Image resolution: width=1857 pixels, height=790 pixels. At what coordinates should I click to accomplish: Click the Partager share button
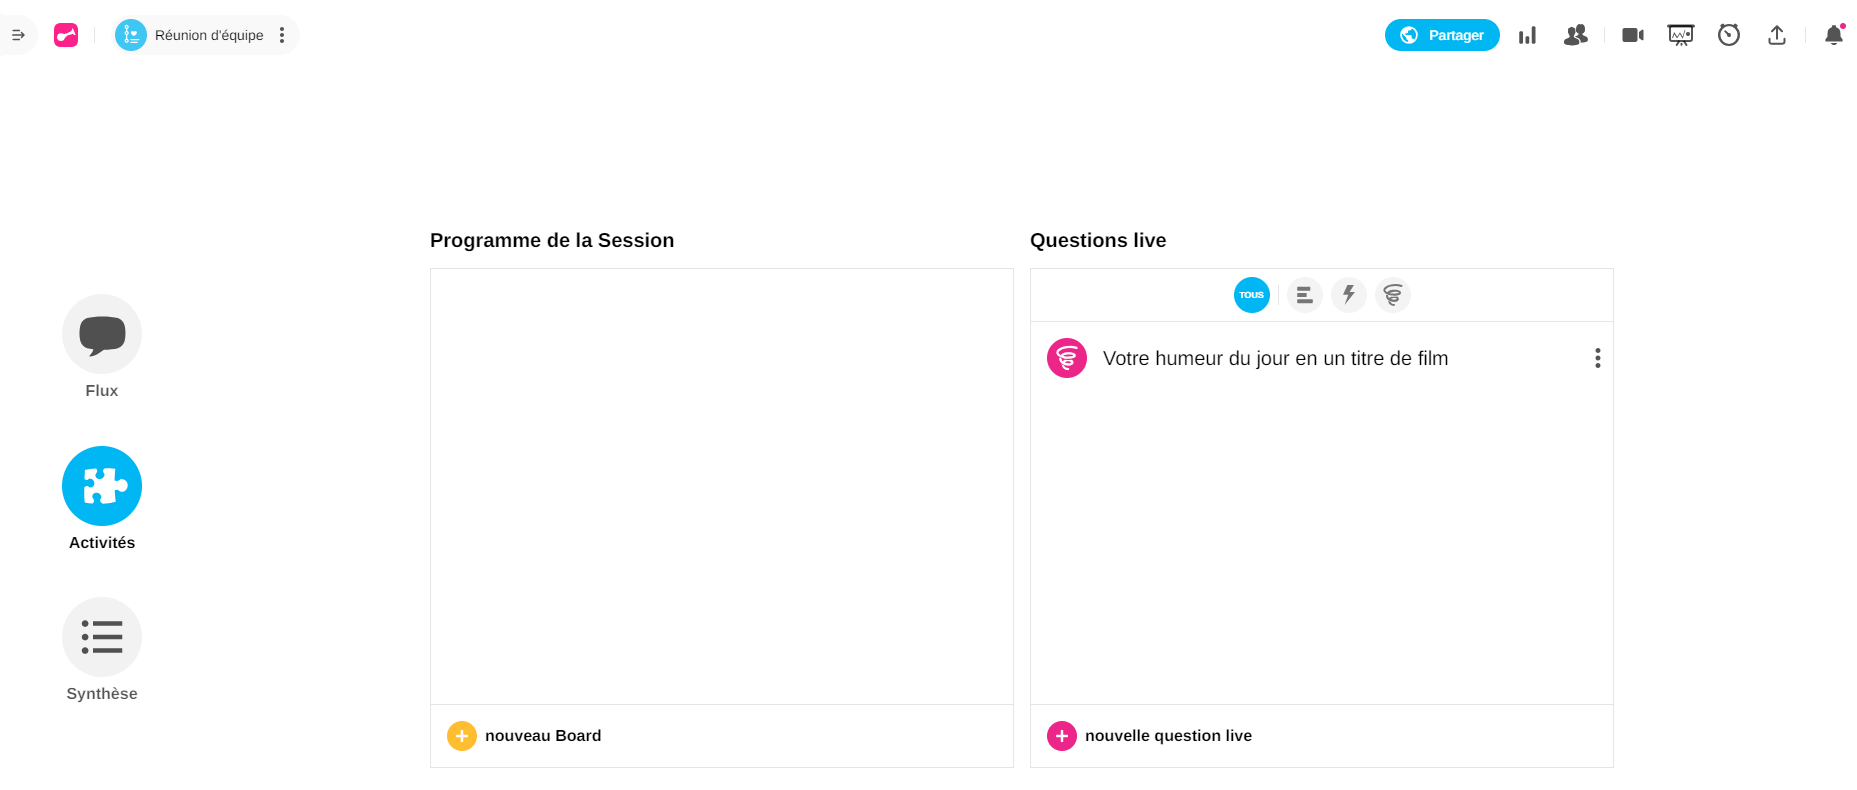(1441, 35)
